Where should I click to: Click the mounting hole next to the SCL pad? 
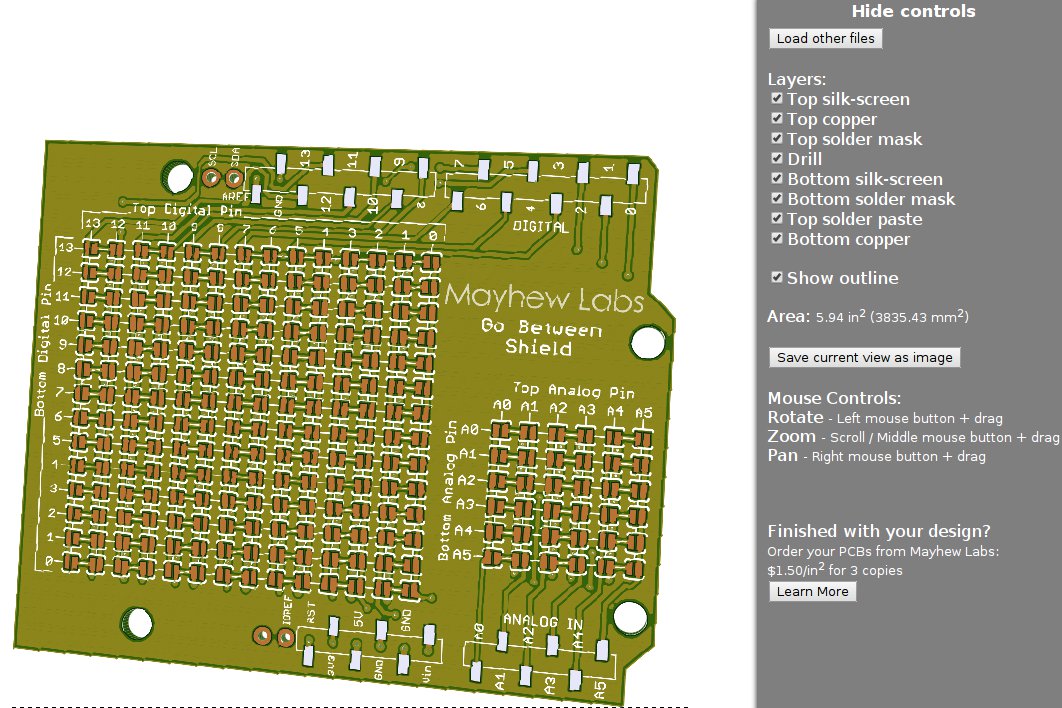point(178,176)
